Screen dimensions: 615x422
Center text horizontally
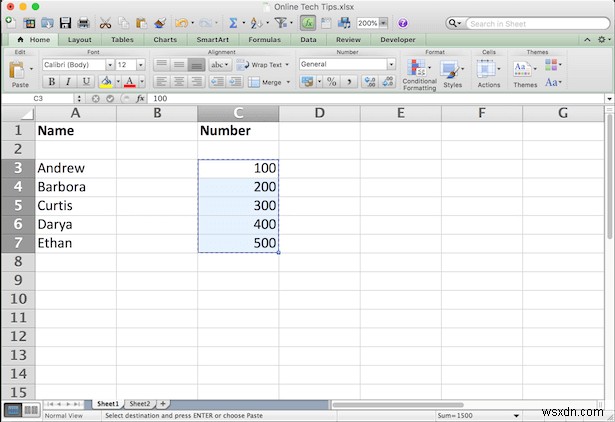[179, 82]
